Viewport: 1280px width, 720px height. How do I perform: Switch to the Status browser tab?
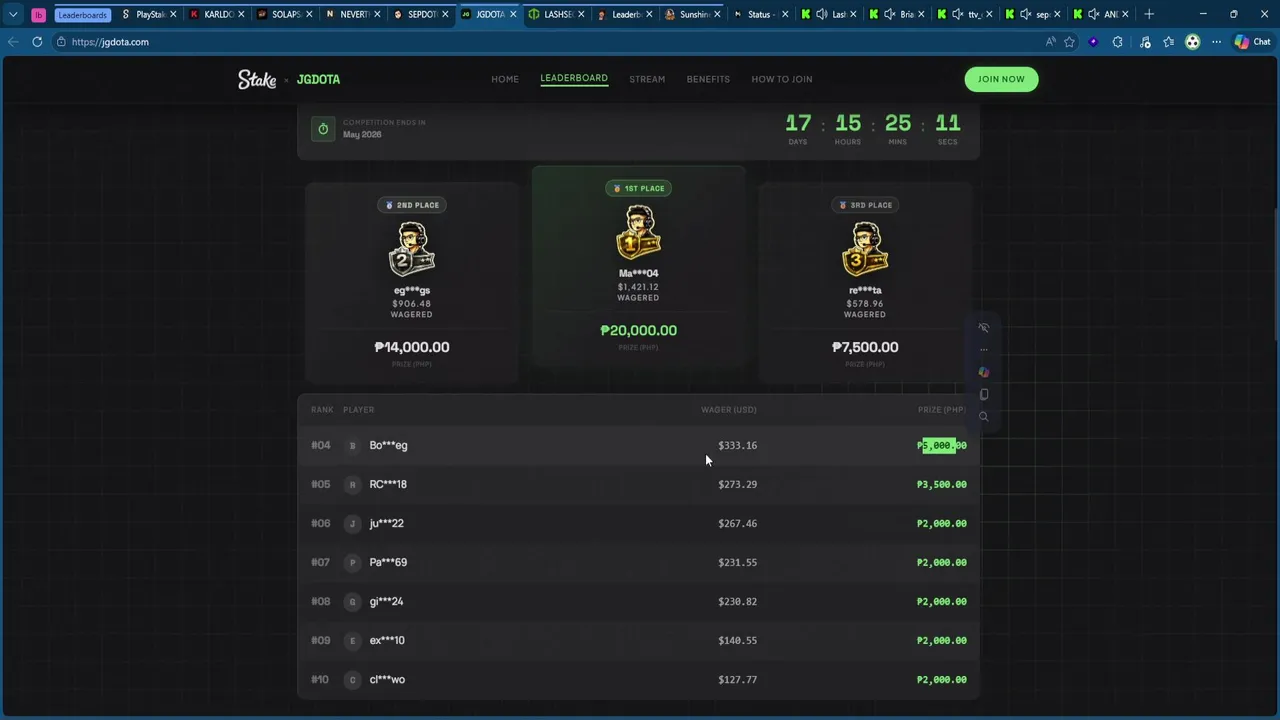tap(760, 14)
